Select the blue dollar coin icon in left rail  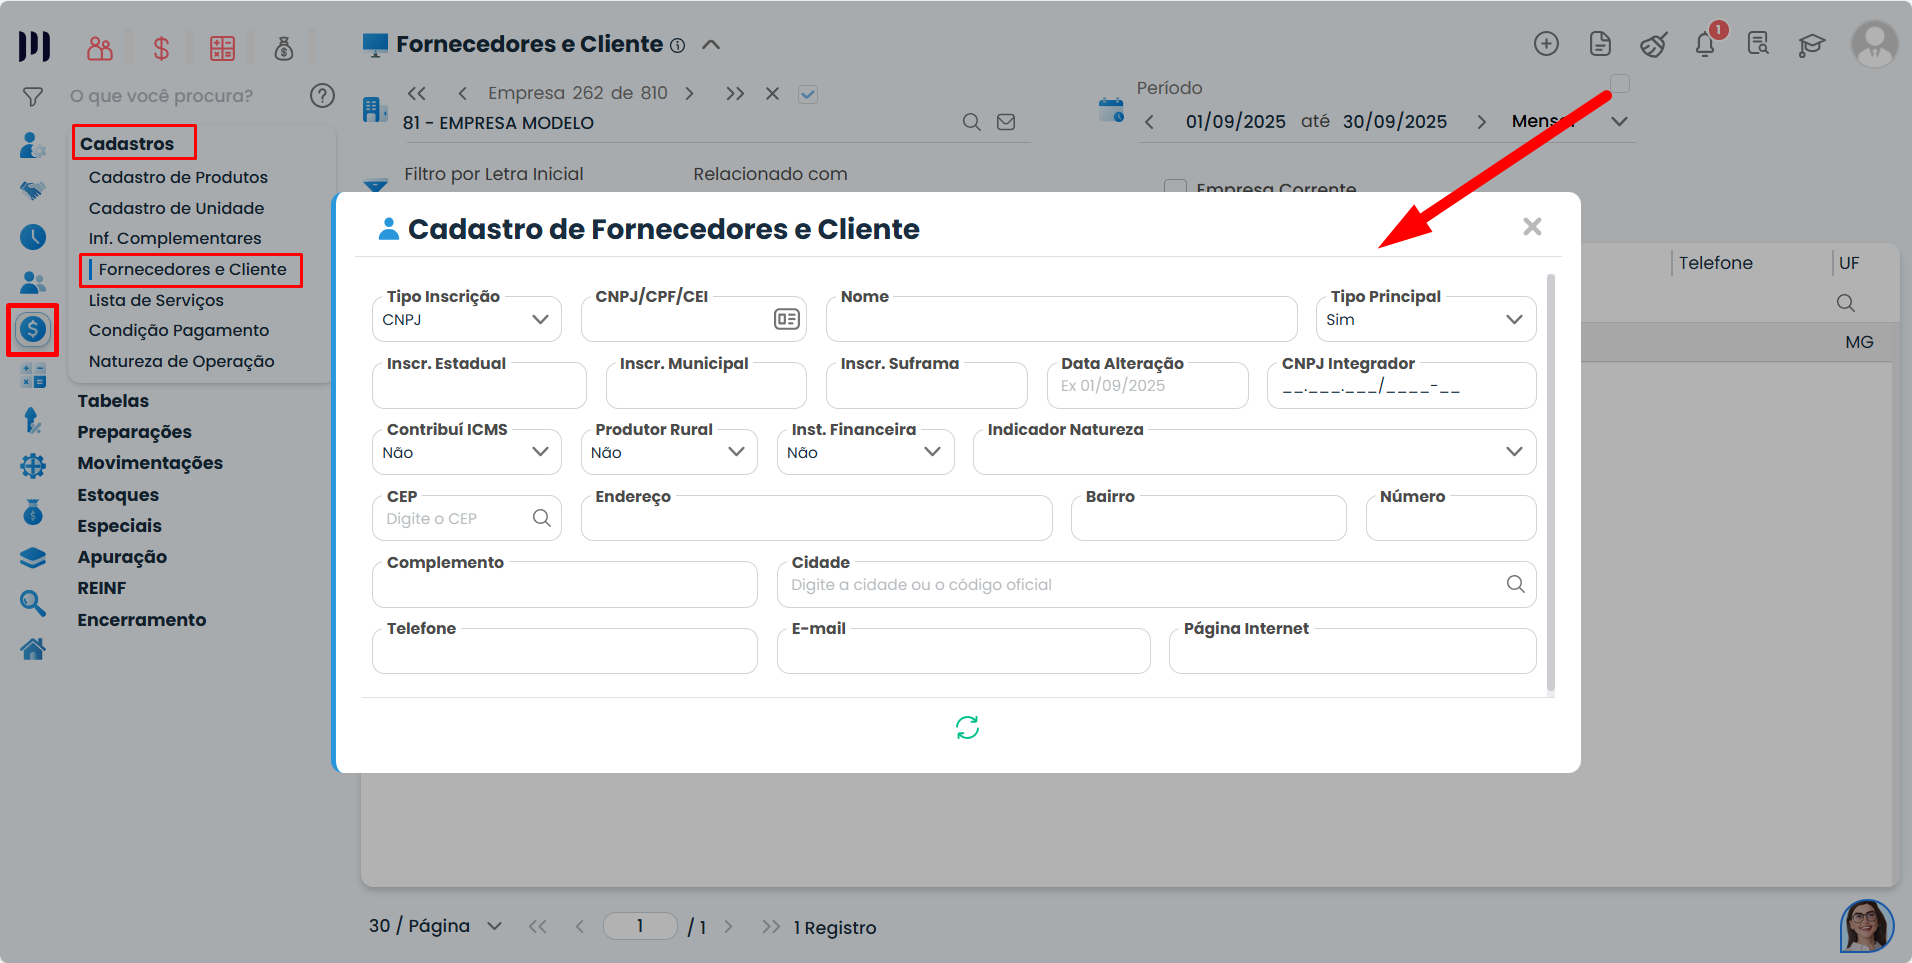click(x=33, y=329)
